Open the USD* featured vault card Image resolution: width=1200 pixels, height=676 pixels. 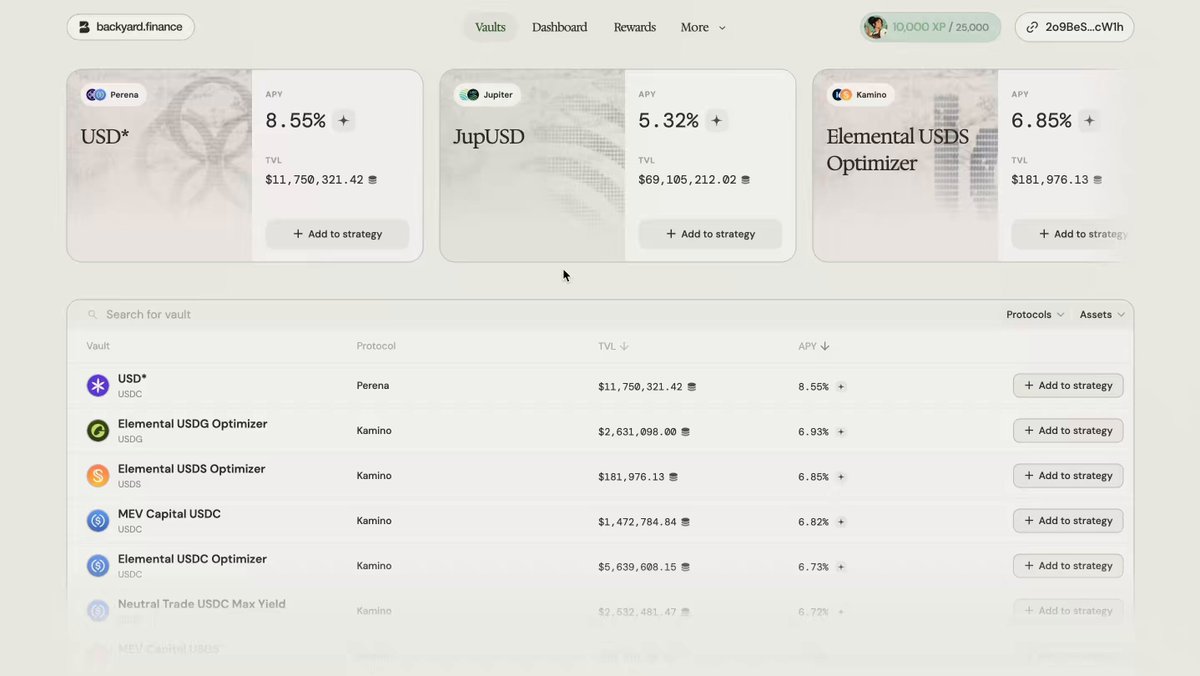pyautogui.click(x=244, y=165)
